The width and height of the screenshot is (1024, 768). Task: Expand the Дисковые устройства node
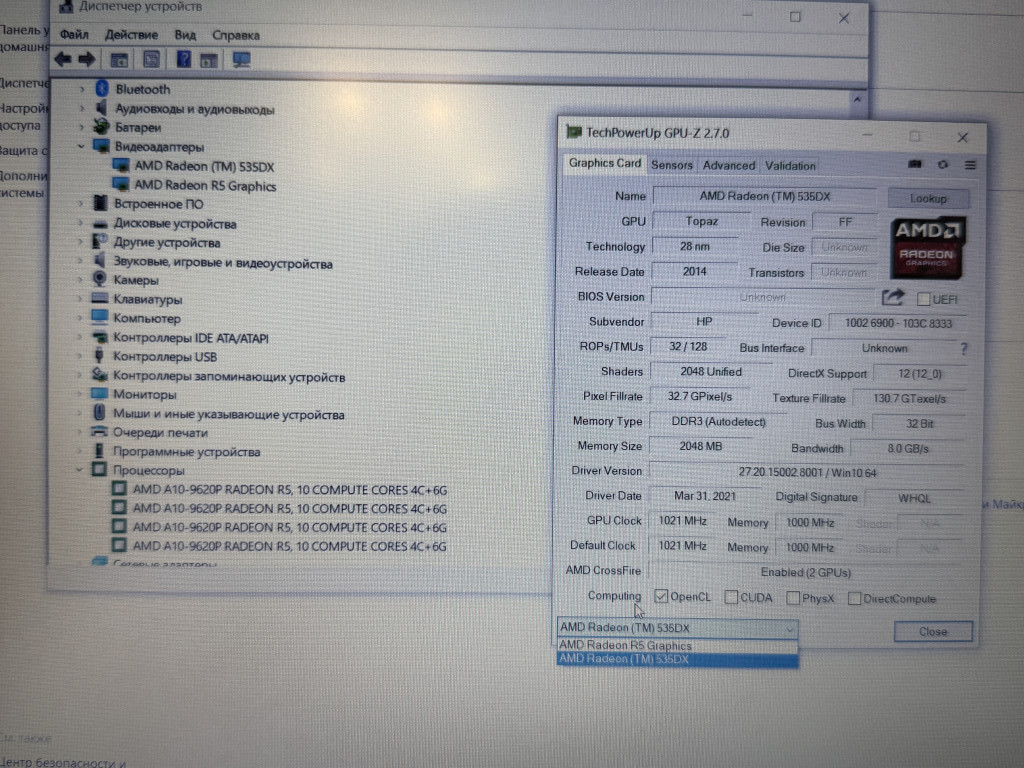[81, 223]
